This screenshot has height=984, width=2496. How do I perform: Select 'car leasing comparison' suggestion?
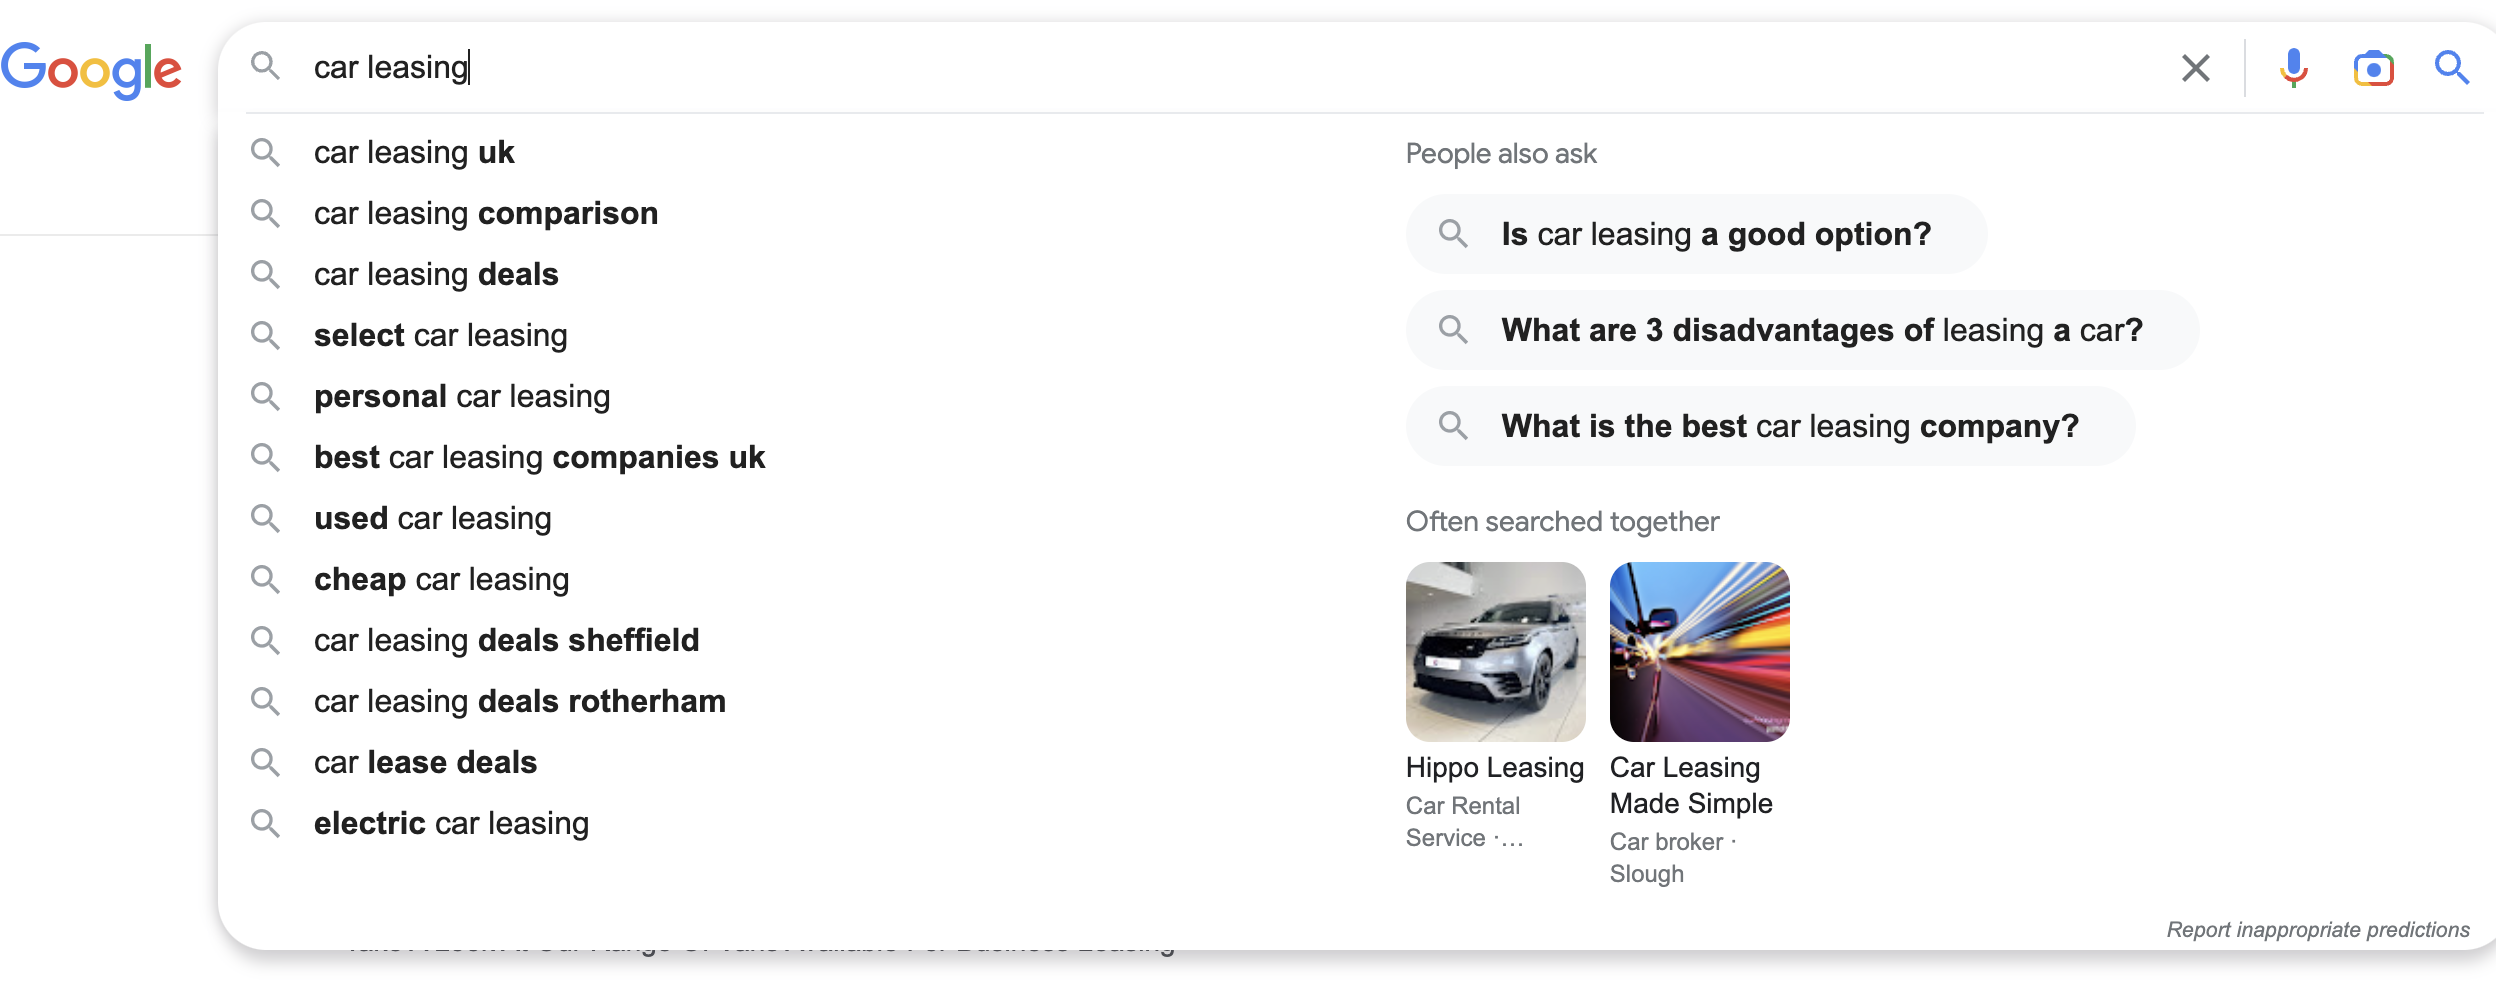point(486,213)
